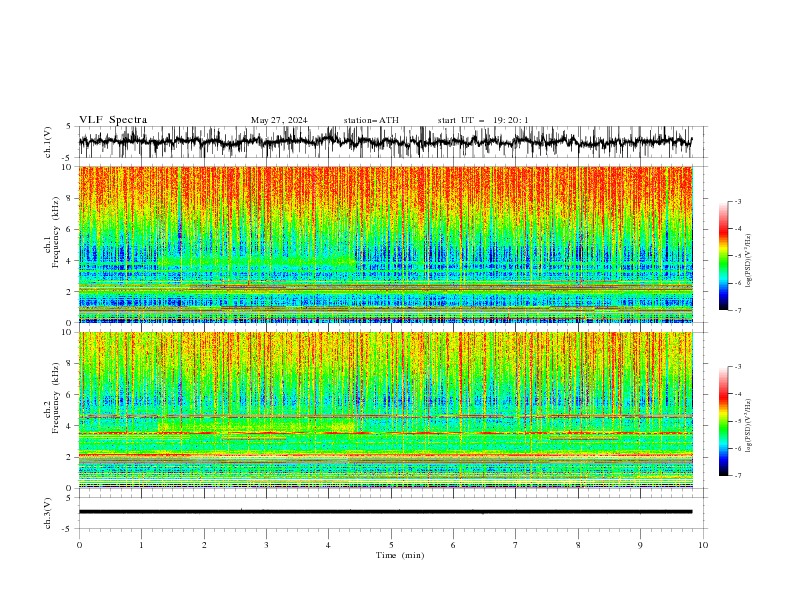Click inside the ch.1 spectrogram panel
Screen dimensions: 792x612
coord(385,244)
